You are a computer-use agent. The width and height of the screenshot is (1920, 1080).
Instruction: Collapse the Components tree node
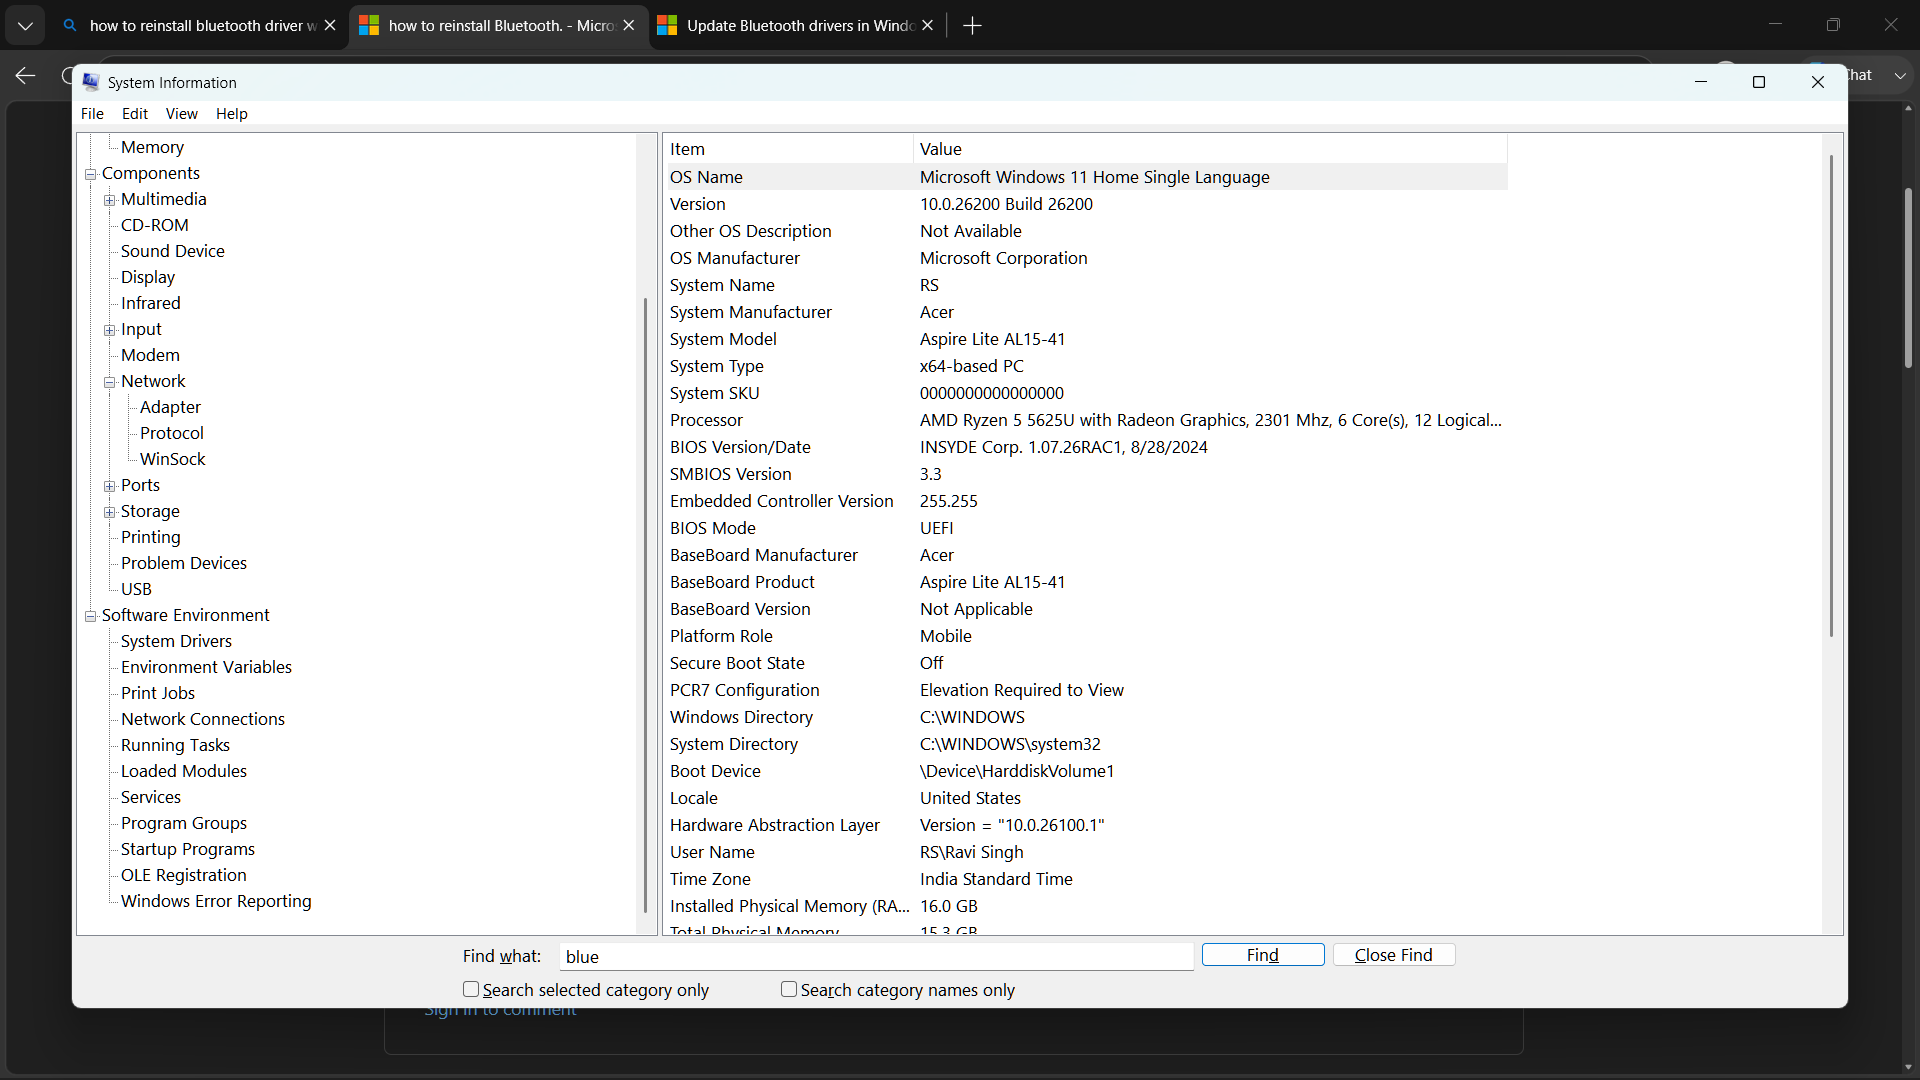(x=90, y=174)
